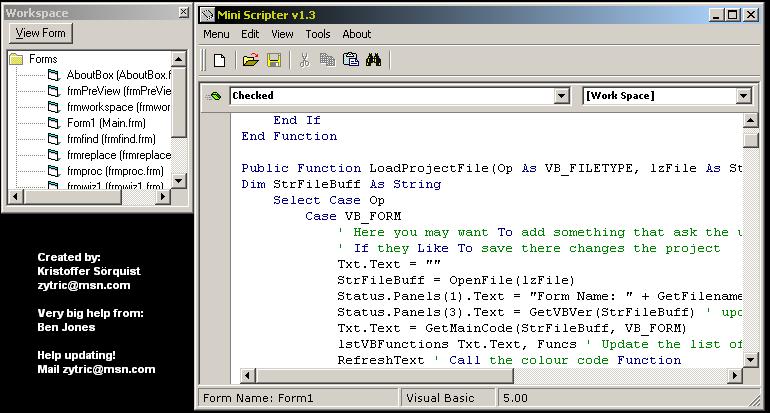This screenshot has height=413, width=770.
Task: Click the Copy toolbar icon
Action: coord(327,60)
